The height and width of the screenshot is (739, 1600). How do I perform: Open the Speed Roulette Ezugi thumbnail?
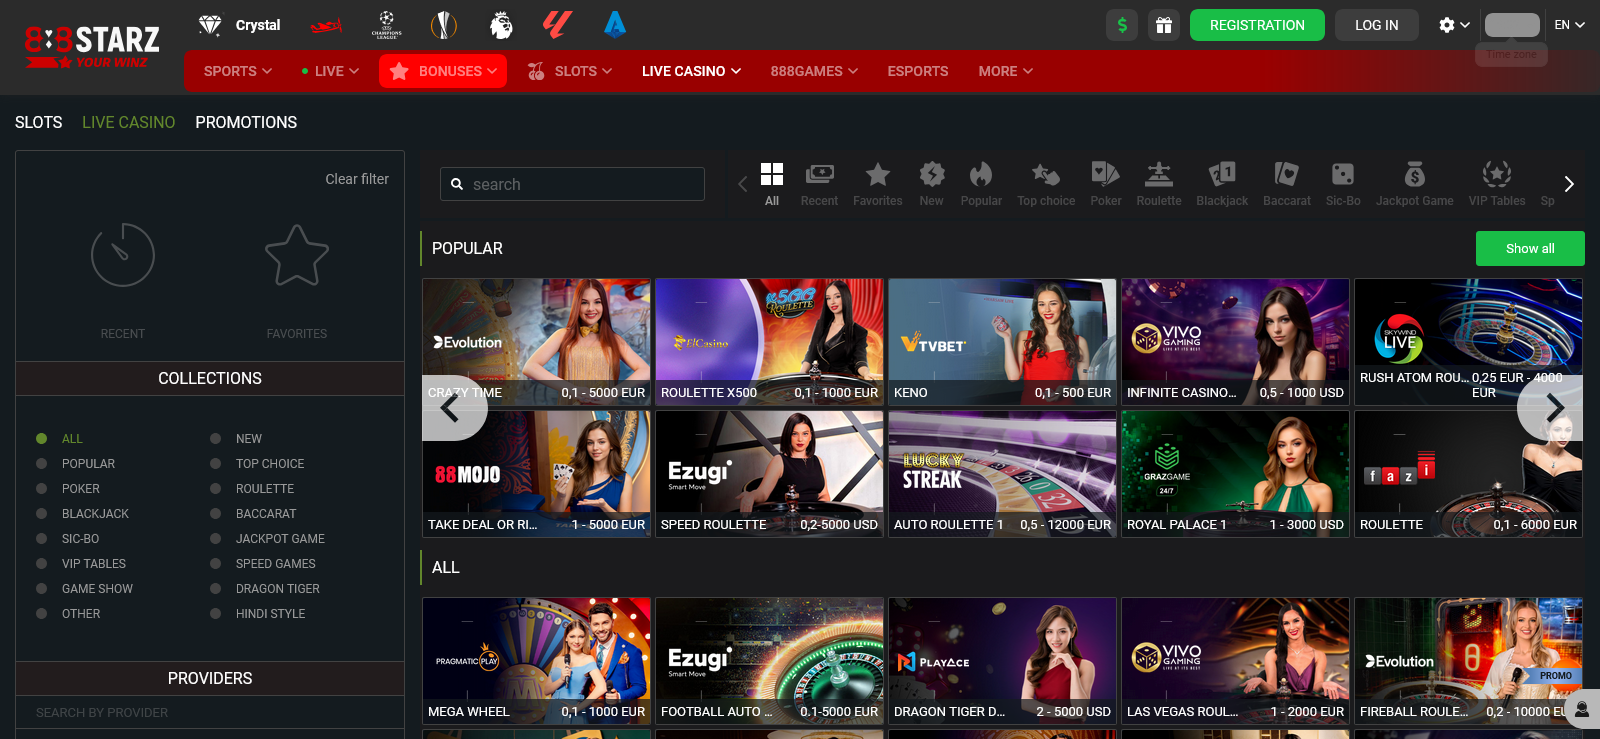[x=769, y=474]
